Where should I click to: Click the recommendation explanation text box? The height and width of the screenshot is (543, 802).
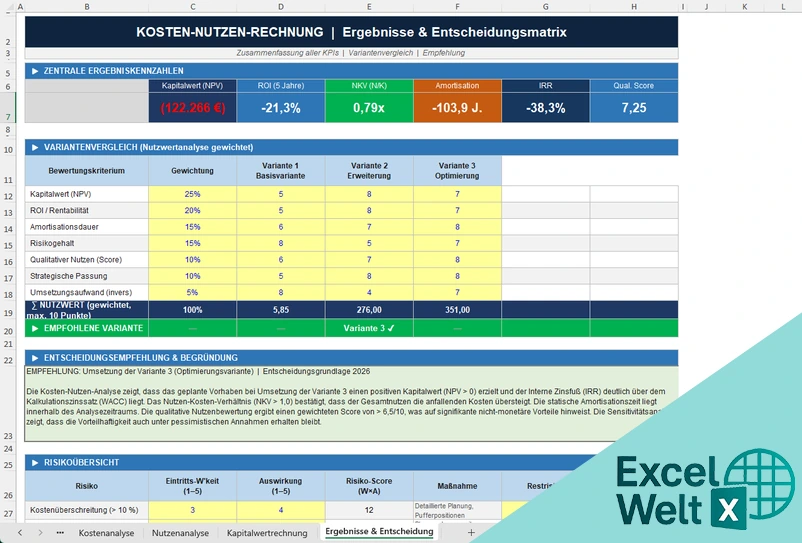coord(351,403)
